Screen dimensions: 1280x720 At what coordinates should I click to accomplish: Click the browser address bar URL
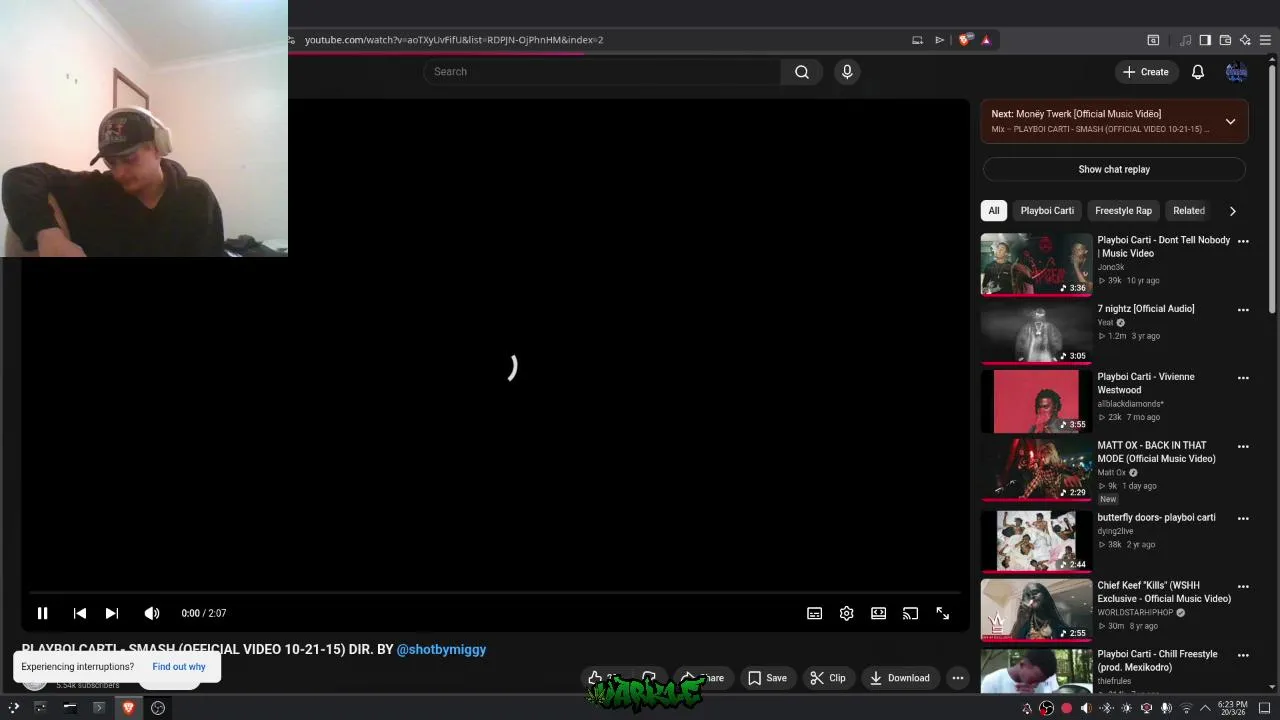pos(454,40)
